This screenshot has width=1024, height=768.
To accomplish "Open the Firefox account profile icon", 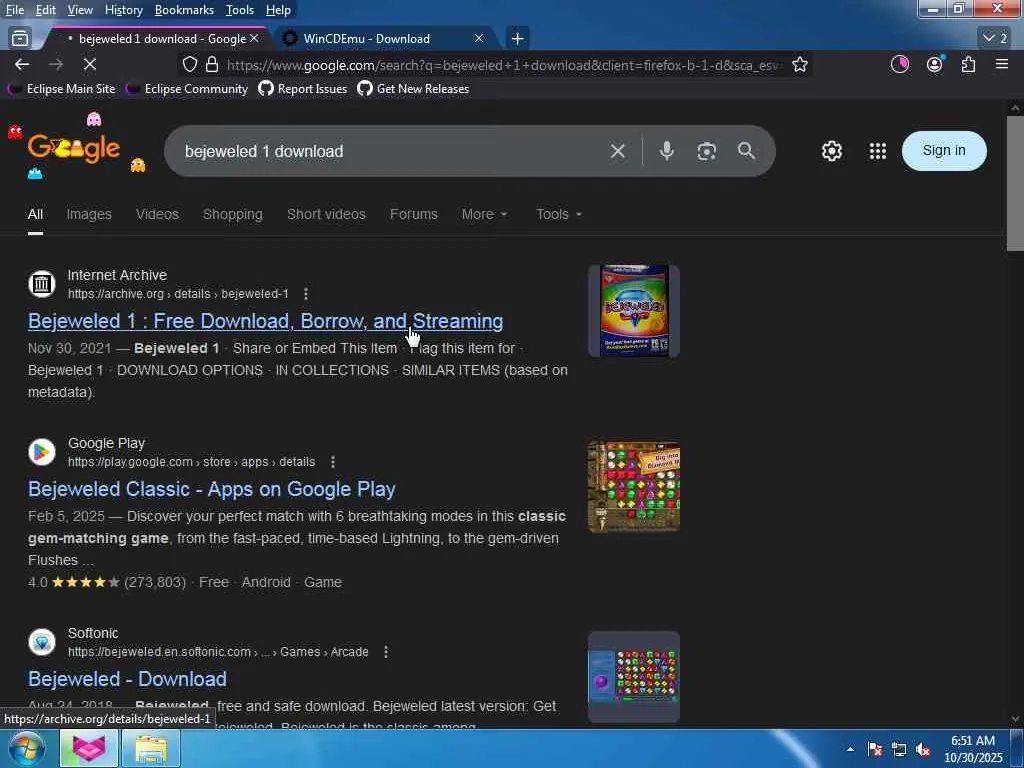I will click(935, 64).
